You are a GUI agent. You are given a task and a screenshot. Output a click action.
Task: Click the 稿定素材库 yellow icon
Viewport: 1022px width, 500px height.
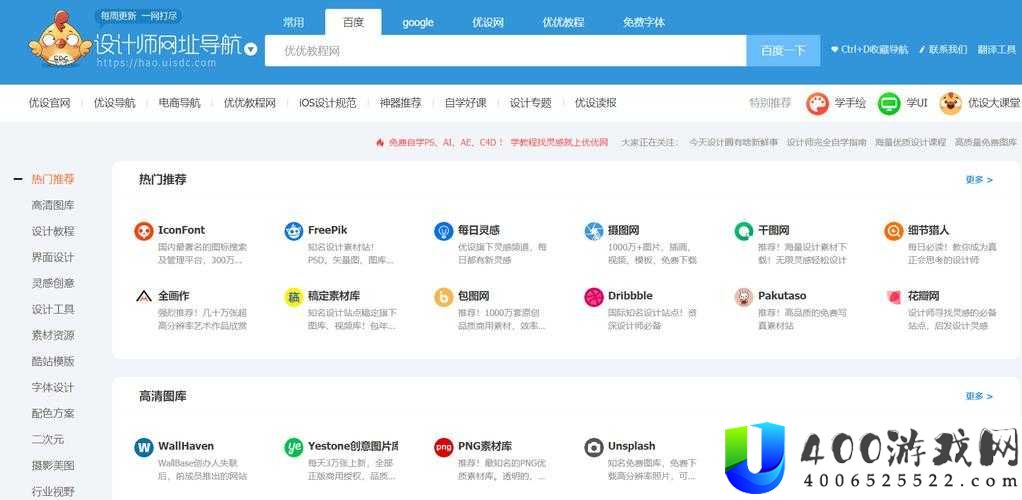pyautogui.click(x=293, y=297)
